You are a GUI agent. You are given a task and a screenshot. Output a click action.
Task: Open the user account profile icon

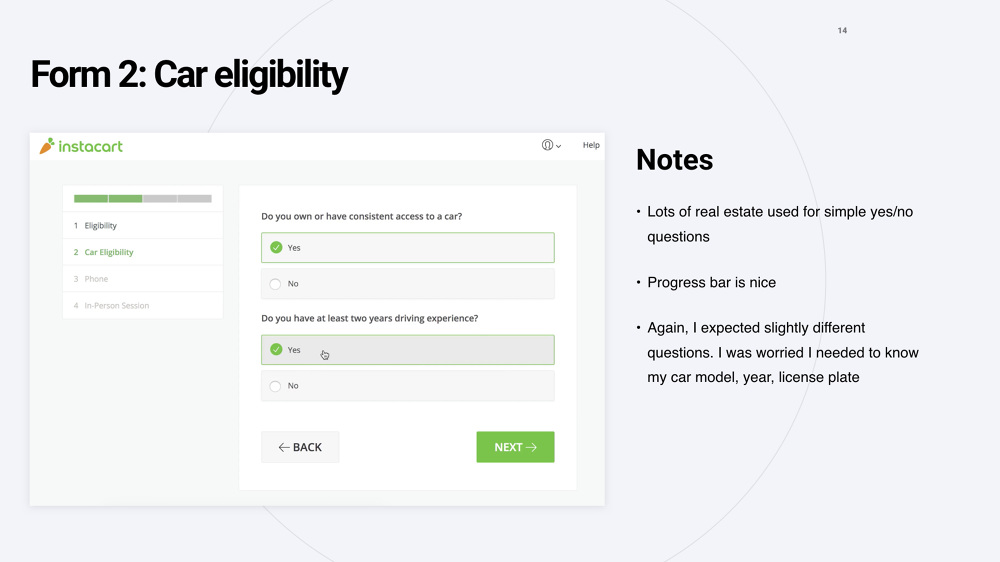(547, 145)
